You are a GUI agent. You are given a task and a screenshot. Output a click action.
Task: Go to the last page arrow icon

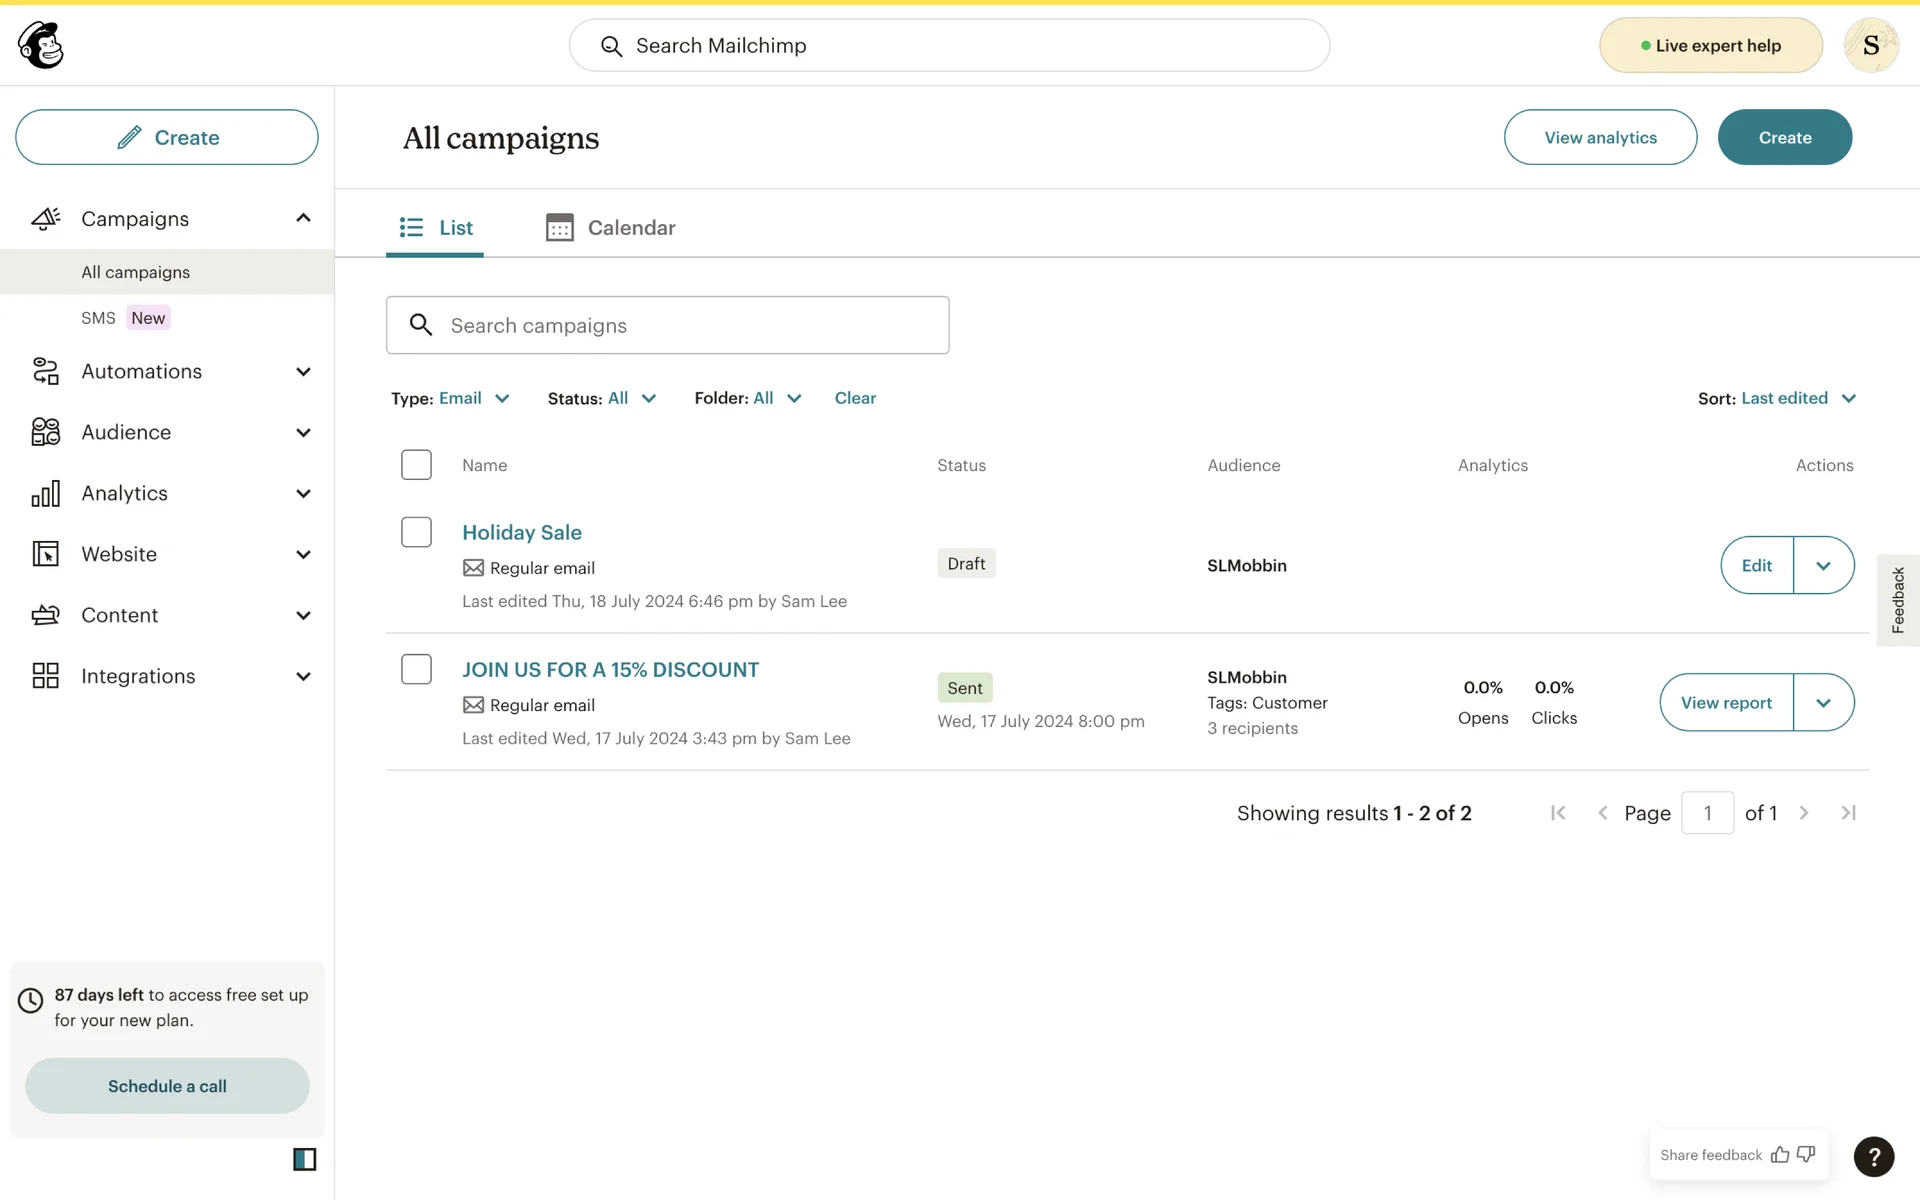pos(1848,813)
